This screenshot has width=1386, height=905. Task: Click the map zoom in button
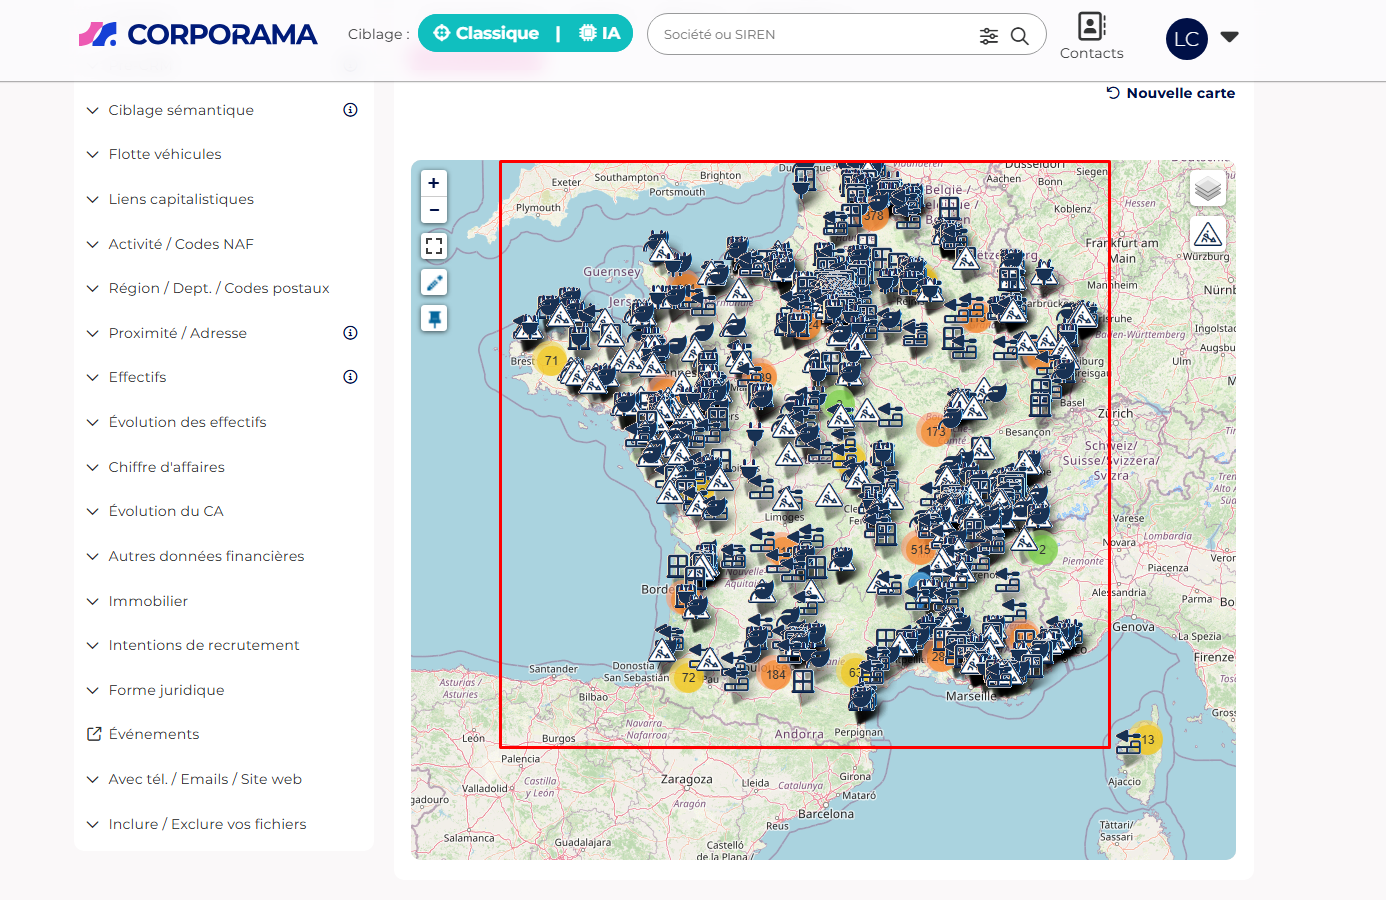(434, 183)
